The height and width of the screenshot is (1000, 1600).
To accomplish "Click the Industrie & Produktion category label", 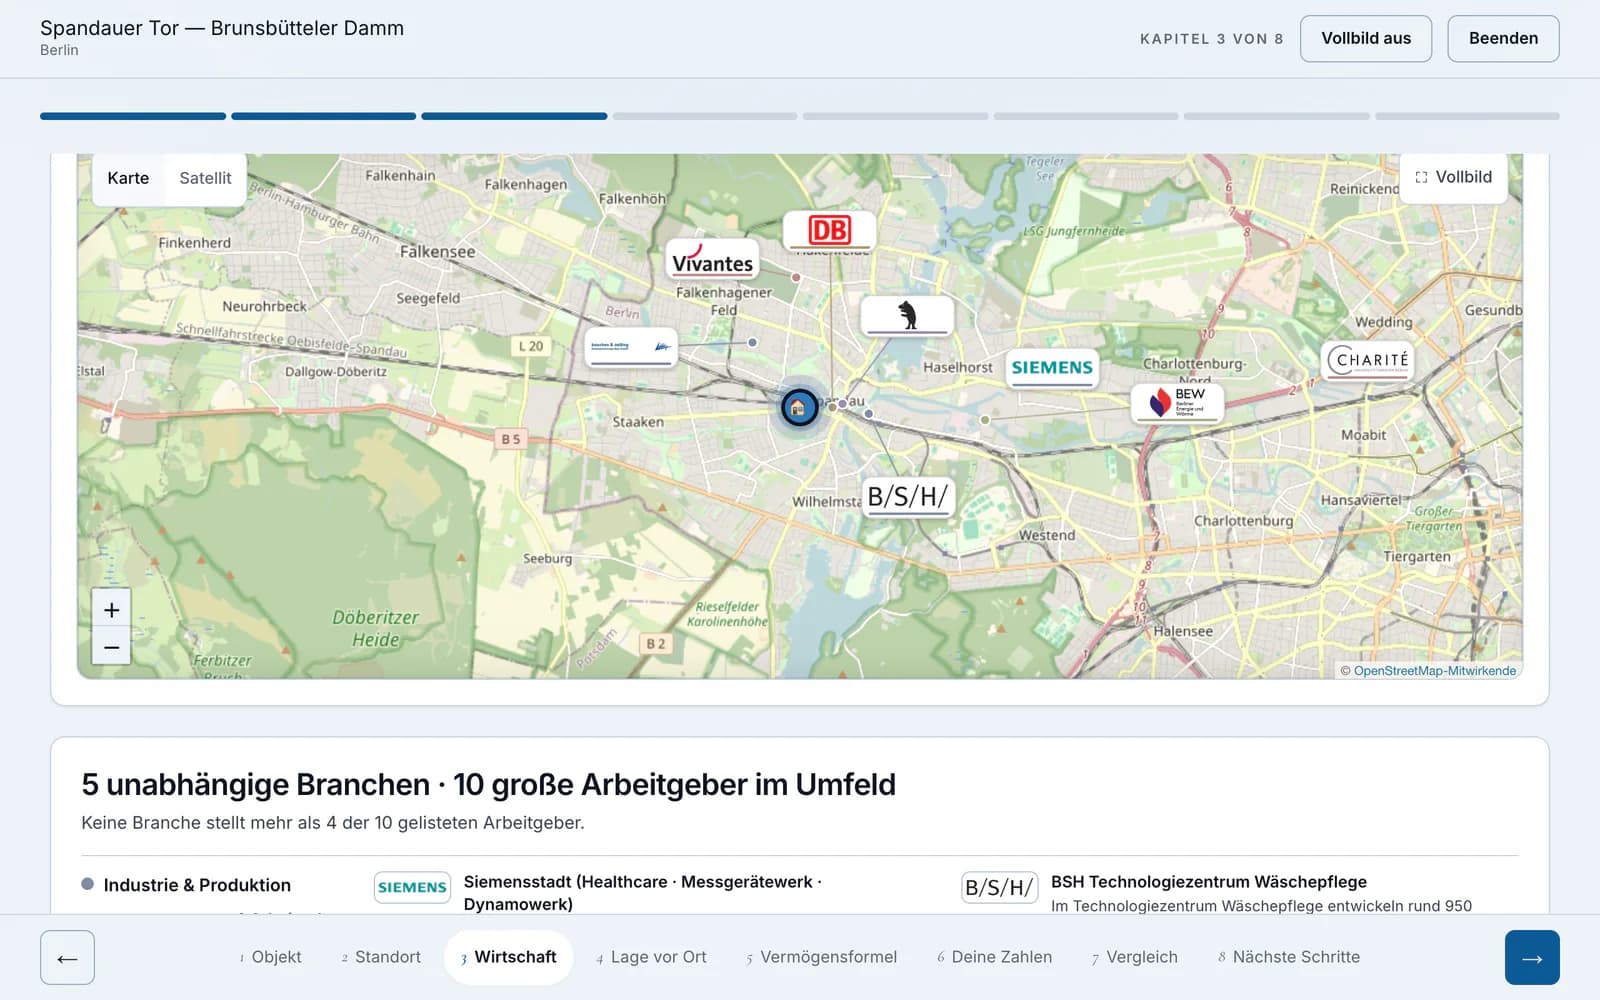I will click(197, 885).
